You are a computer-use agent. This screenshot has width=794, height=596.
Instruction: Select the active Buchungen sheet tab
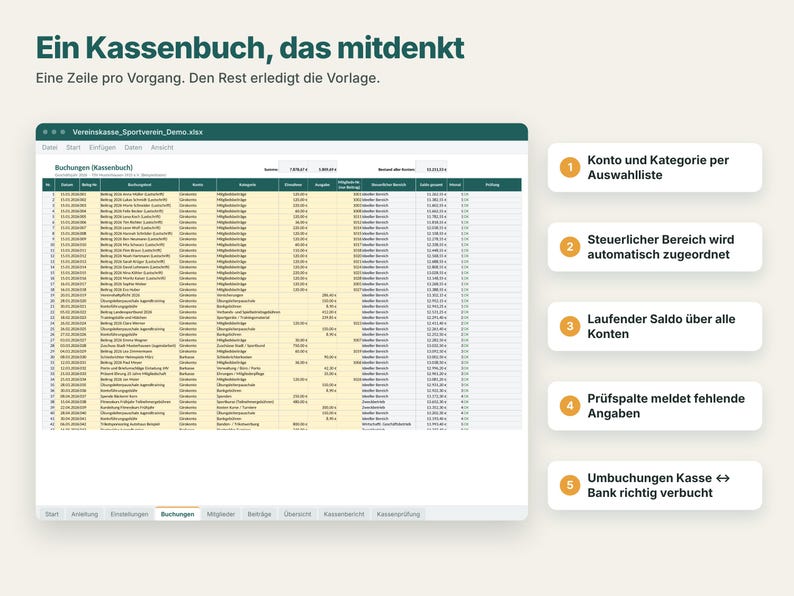point(177,513)
